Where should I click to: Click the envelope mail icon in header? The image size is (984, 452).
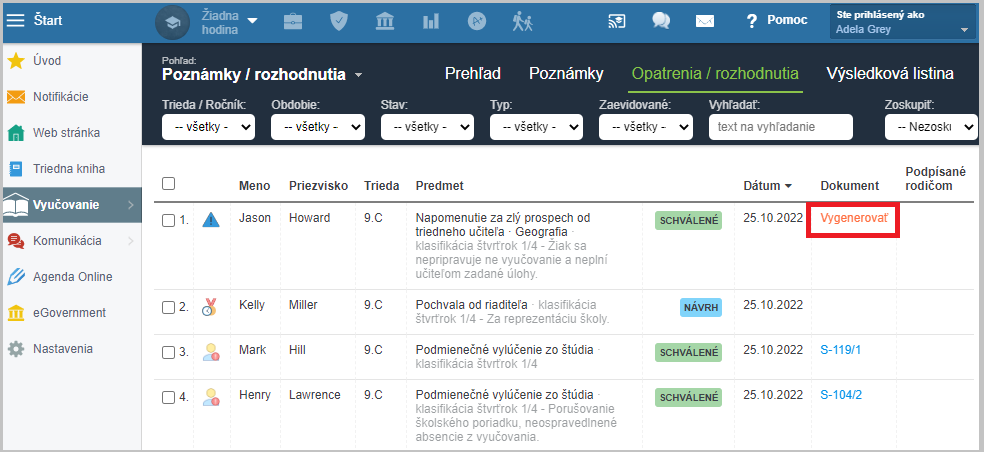click(x=705, y=21)
